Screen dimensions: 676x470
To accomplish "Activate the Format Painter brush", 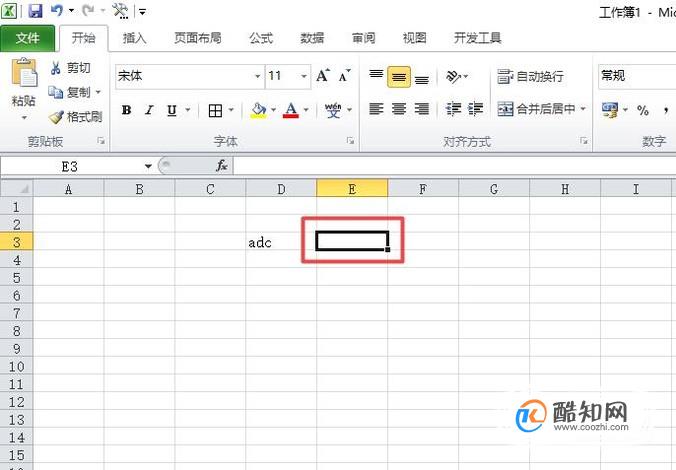I will pos(56,117).
